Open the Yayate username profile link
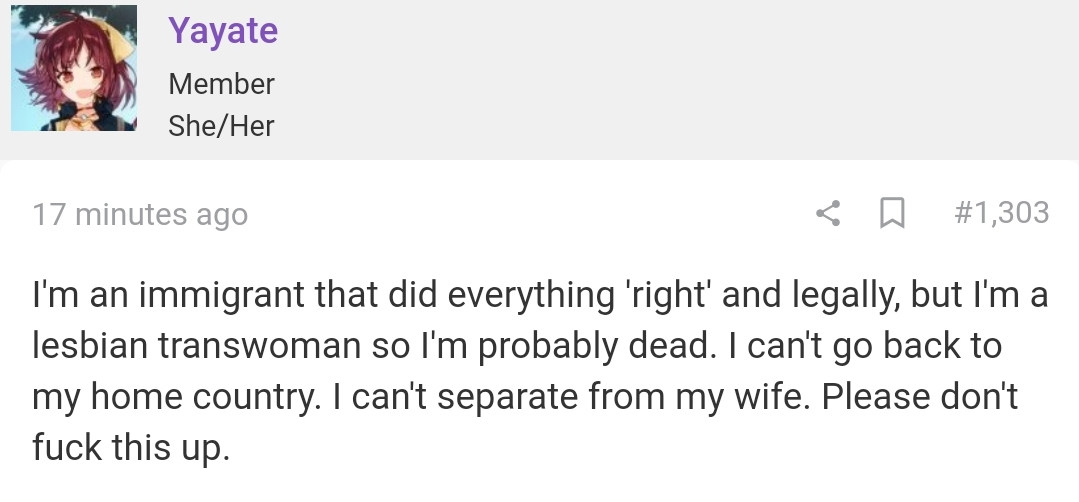This screenshot has height=502, width=1079. point(223,31)
